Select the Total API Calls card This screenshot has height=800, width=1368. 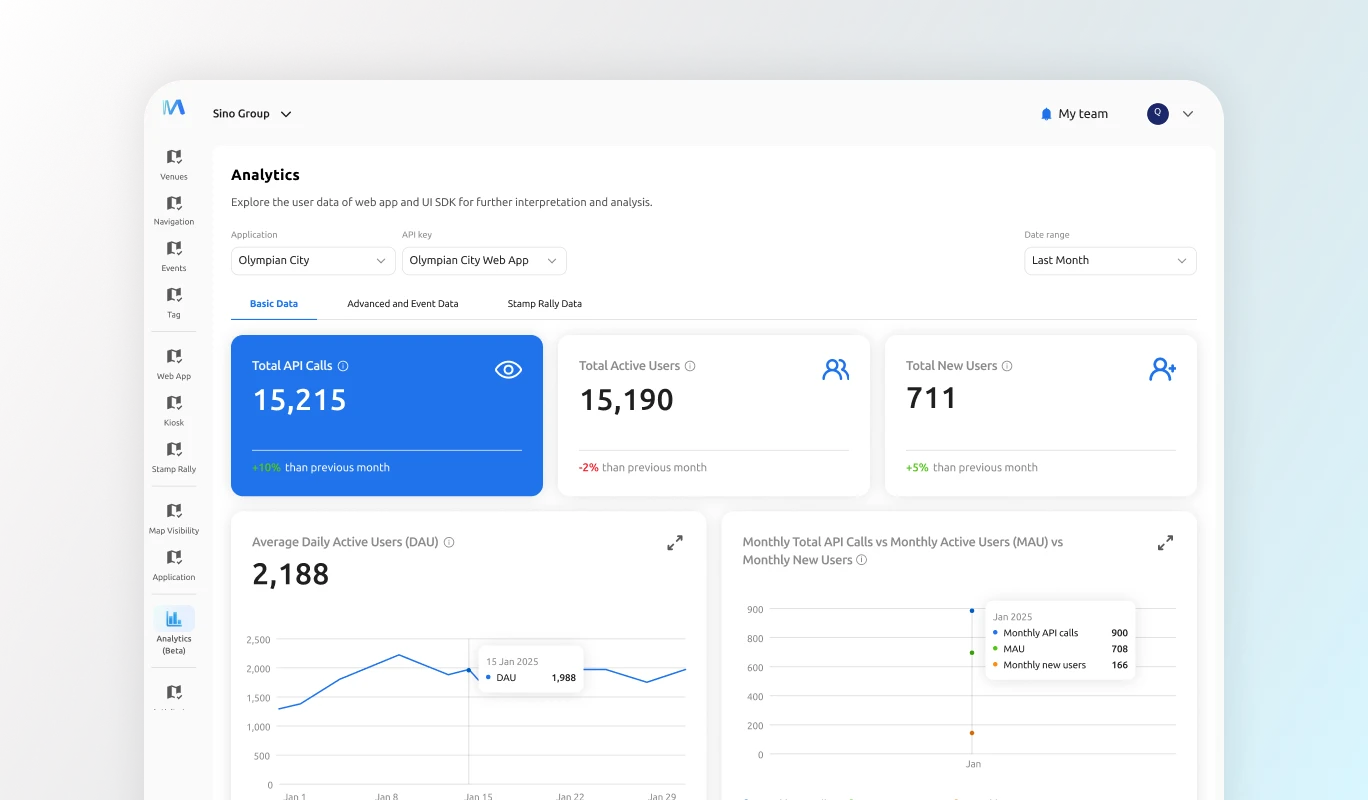tap(387, 415)
